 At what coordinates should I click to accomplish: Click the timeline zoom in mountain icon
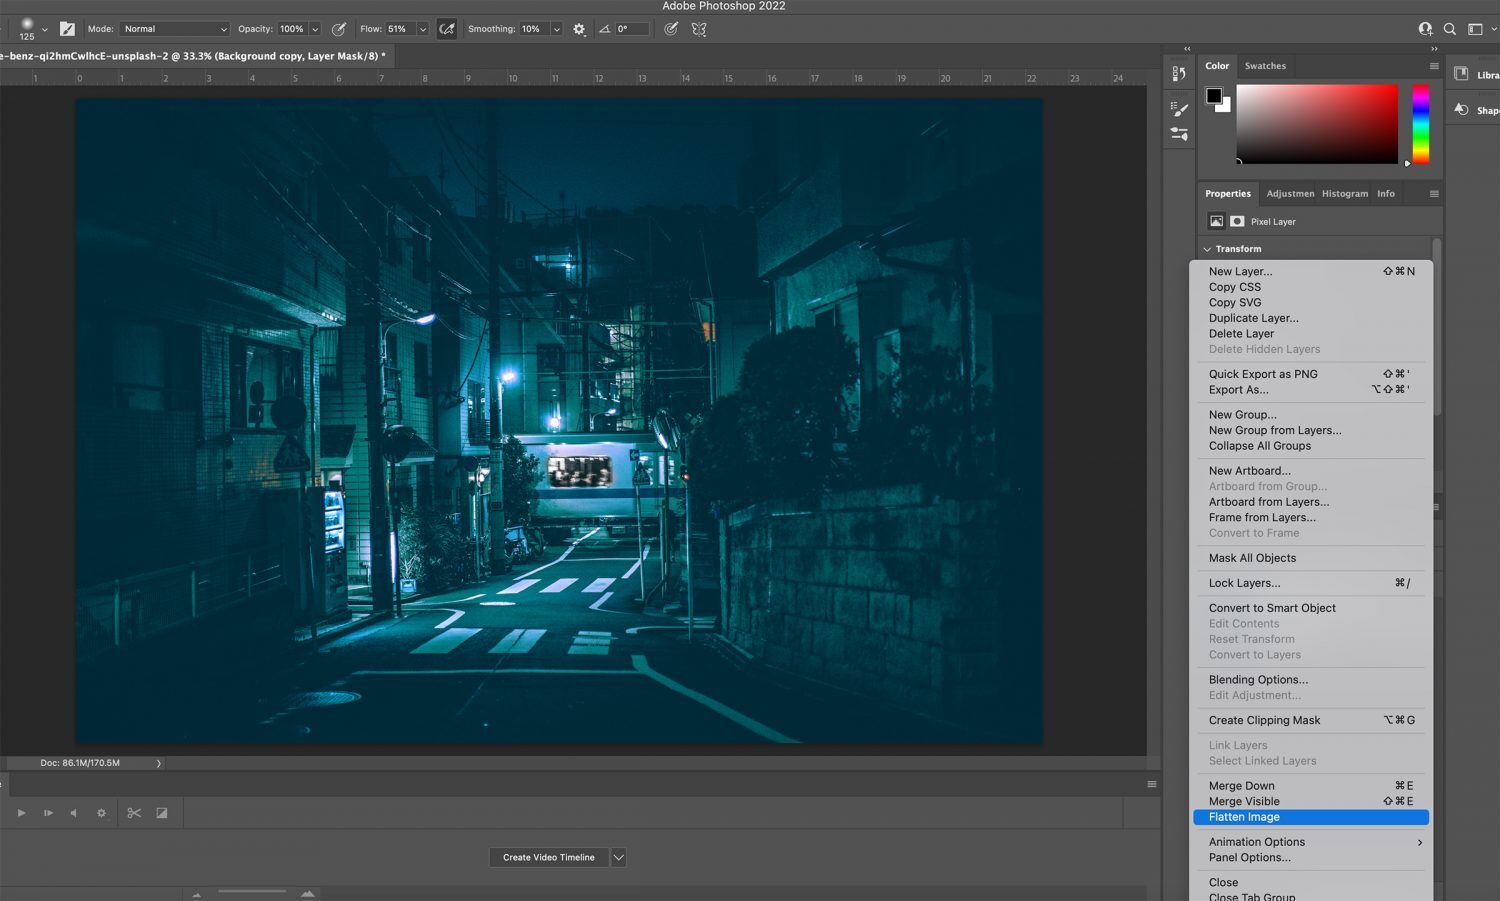pos(308,893)
